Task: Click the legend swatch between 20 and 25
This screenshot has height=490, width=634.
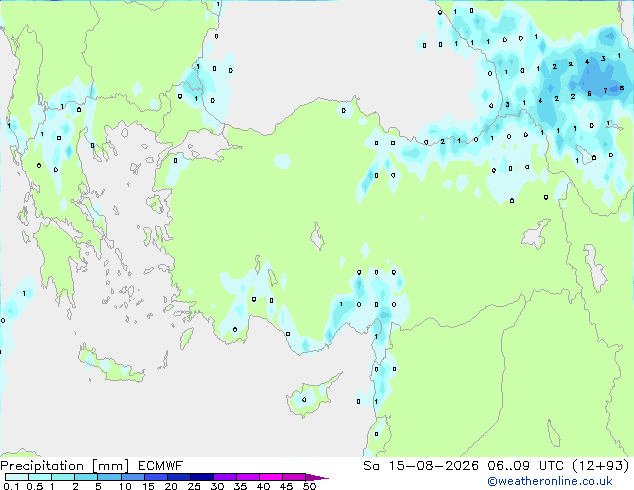Action: (178, 477)
